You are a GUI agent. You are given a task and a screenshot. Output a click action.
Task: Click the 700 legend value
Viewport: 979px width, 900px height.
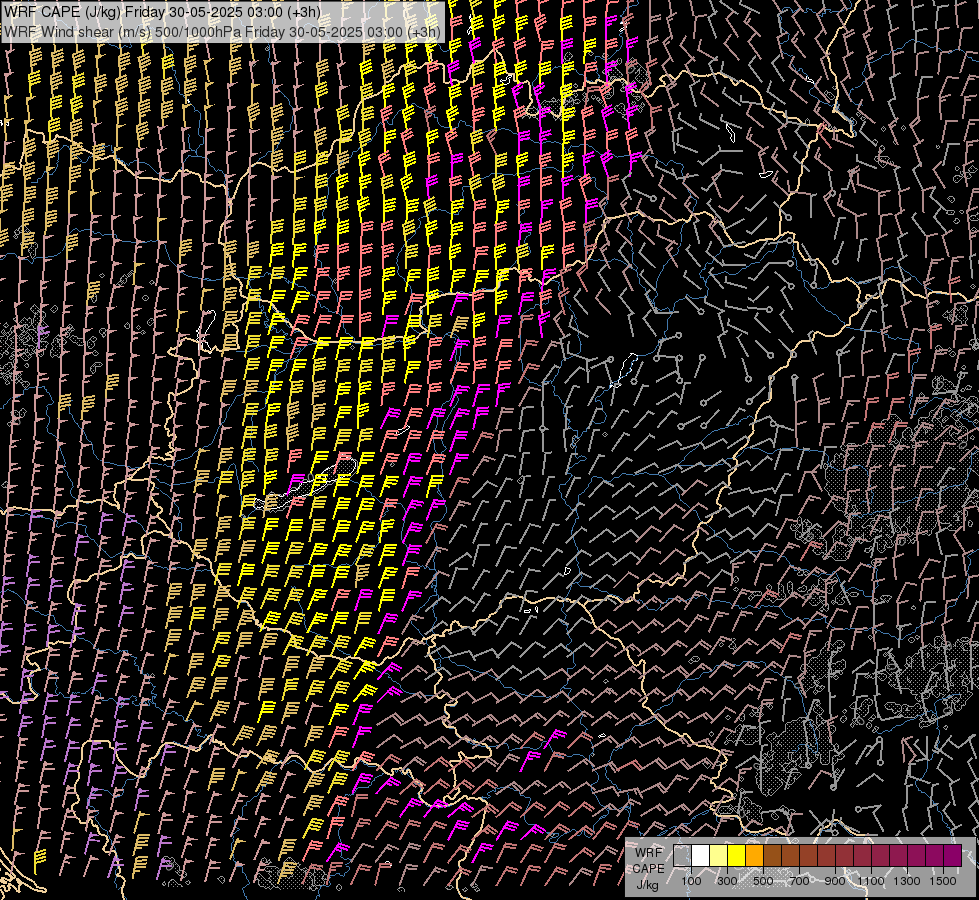799,881
